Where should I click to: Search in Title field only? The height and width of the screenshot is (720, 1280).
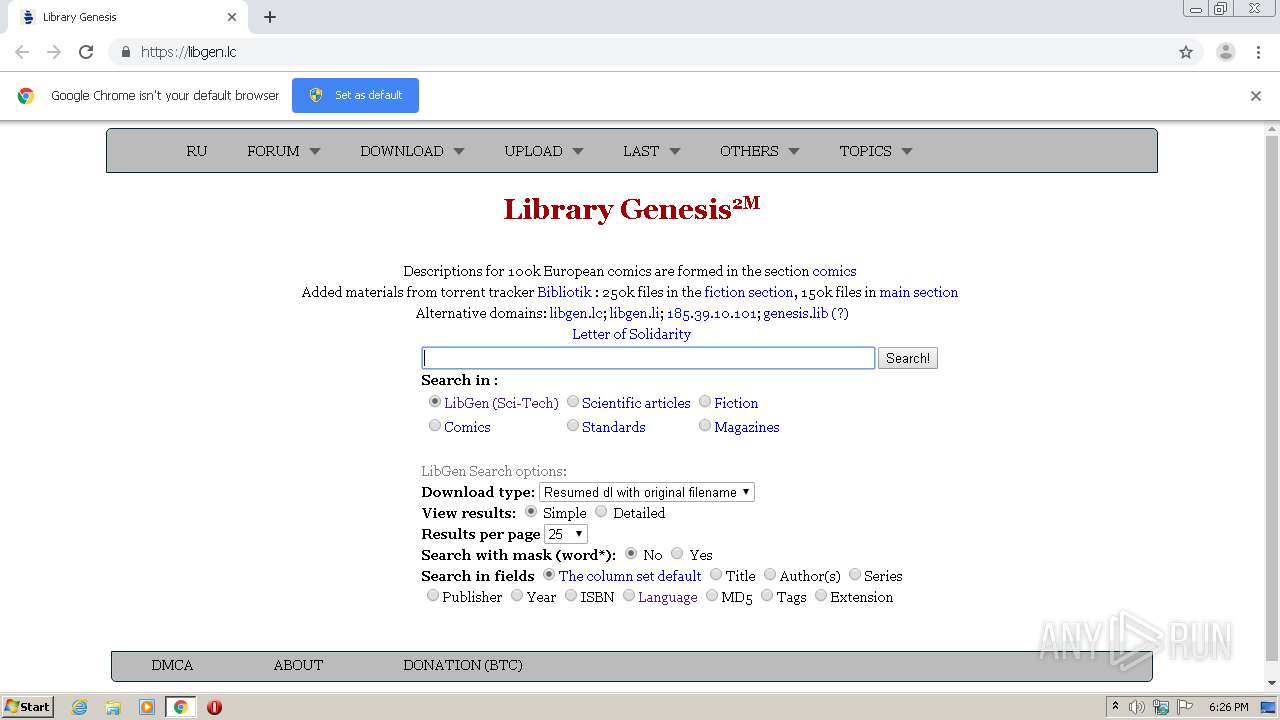[x=716, y=574]
